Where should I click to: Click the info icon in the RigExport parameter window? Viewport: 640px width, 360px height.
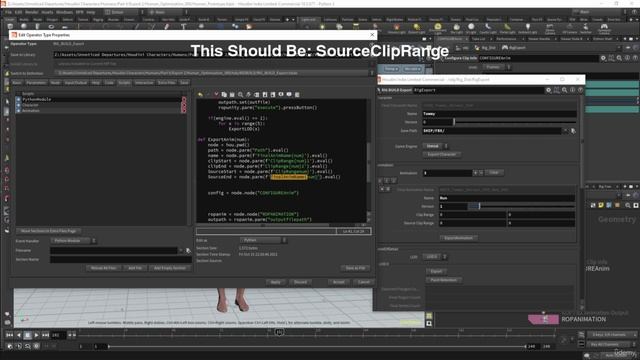tap(573, 90)
